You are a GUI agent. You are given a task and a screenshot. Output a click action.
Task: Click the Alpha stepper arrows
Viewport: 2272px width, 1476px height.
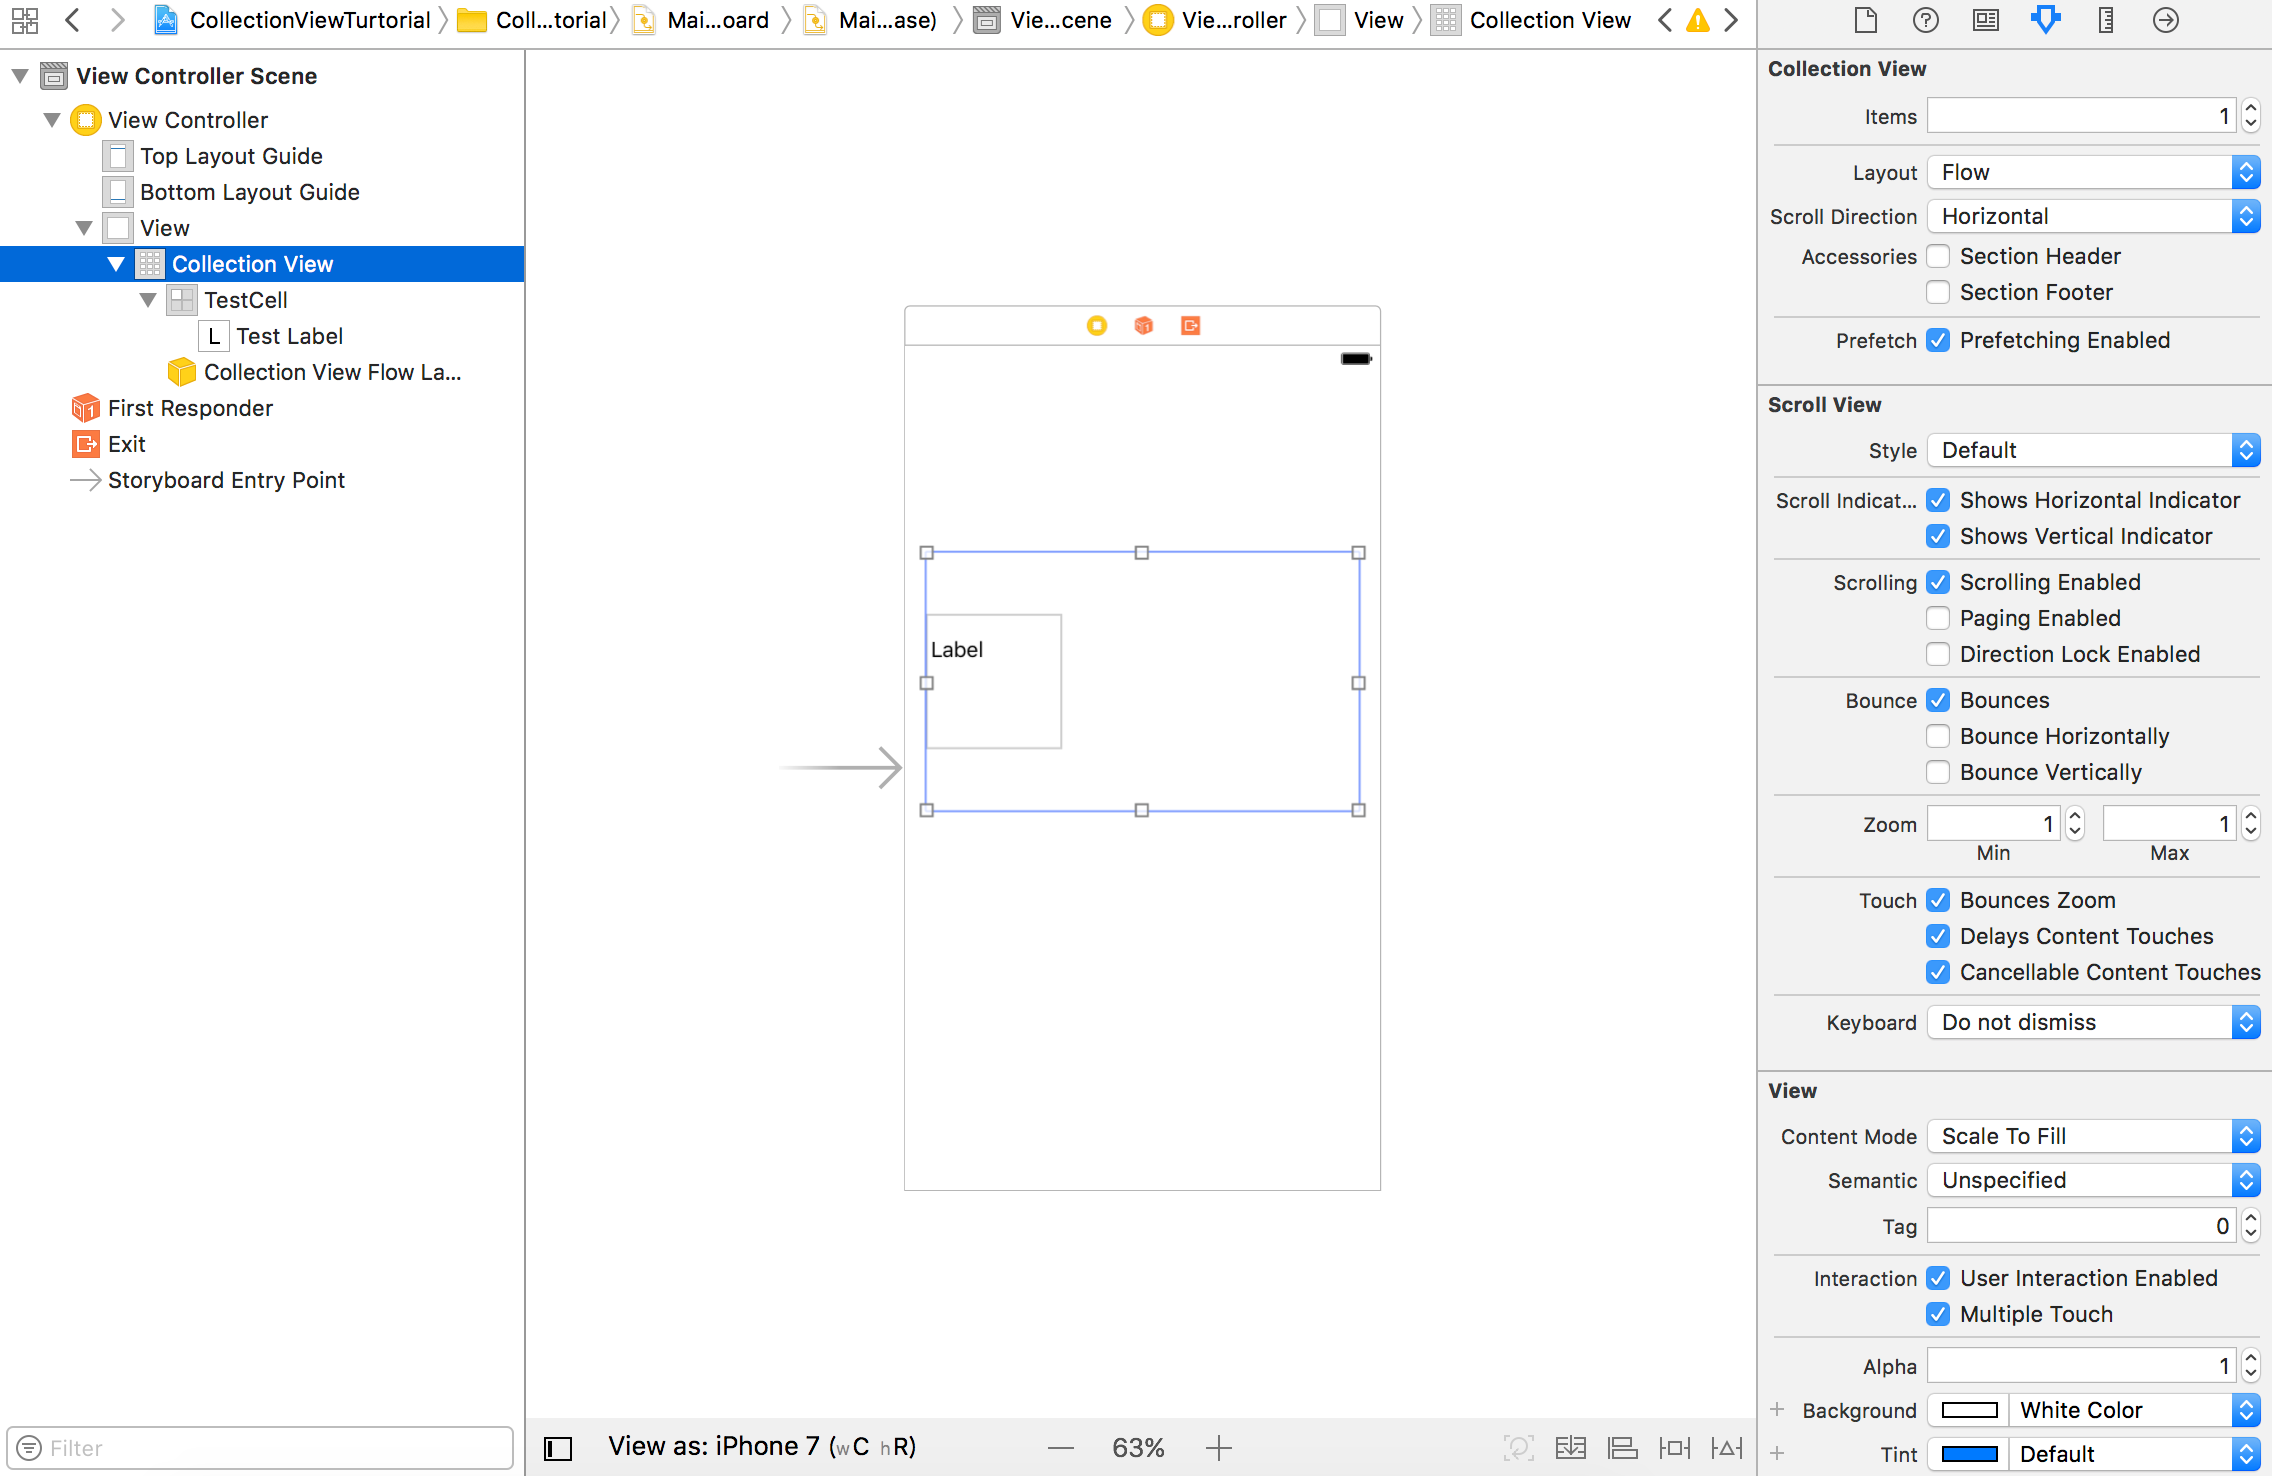pos(2251,1367)
